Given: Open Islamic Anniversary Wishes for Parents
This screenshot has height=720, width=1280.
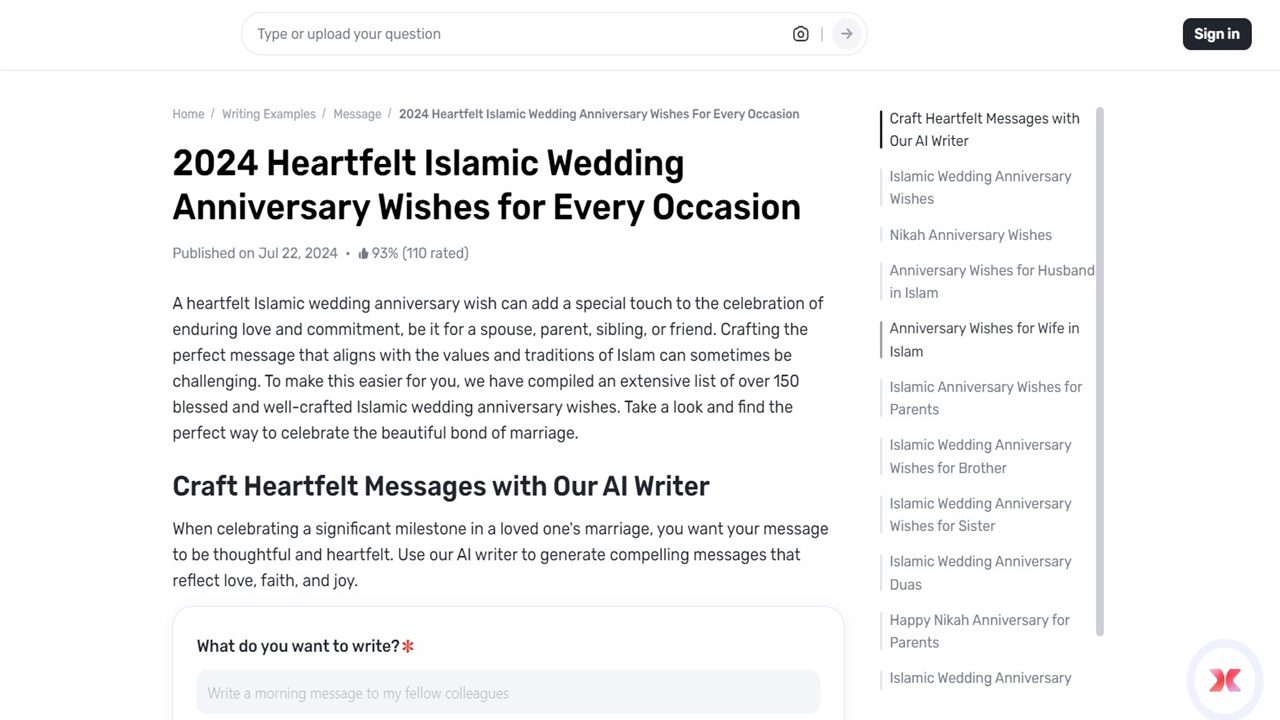Looking at the screenshot, I should point(985,398).
